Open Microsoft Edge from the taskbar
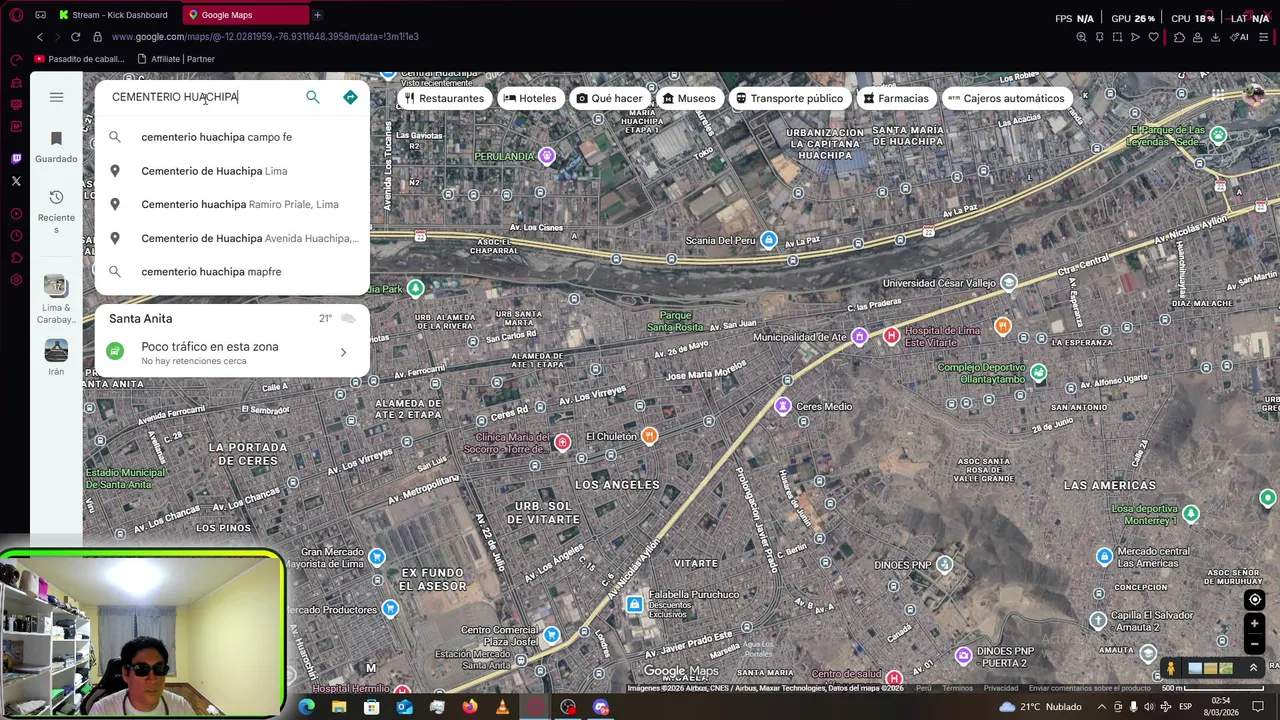 tap(306, 707)
